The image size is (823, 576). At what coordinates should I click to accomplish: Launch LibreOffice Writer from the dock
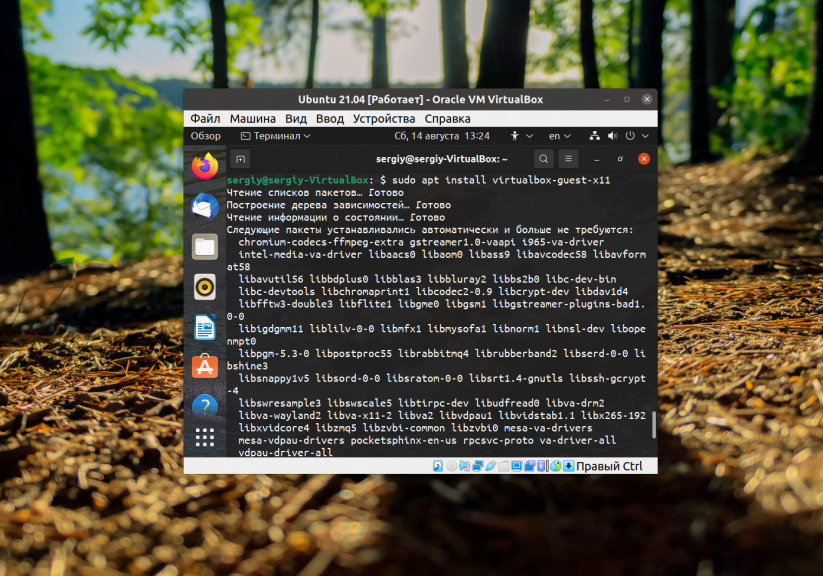pyautogui.click(x=205, y=328)
